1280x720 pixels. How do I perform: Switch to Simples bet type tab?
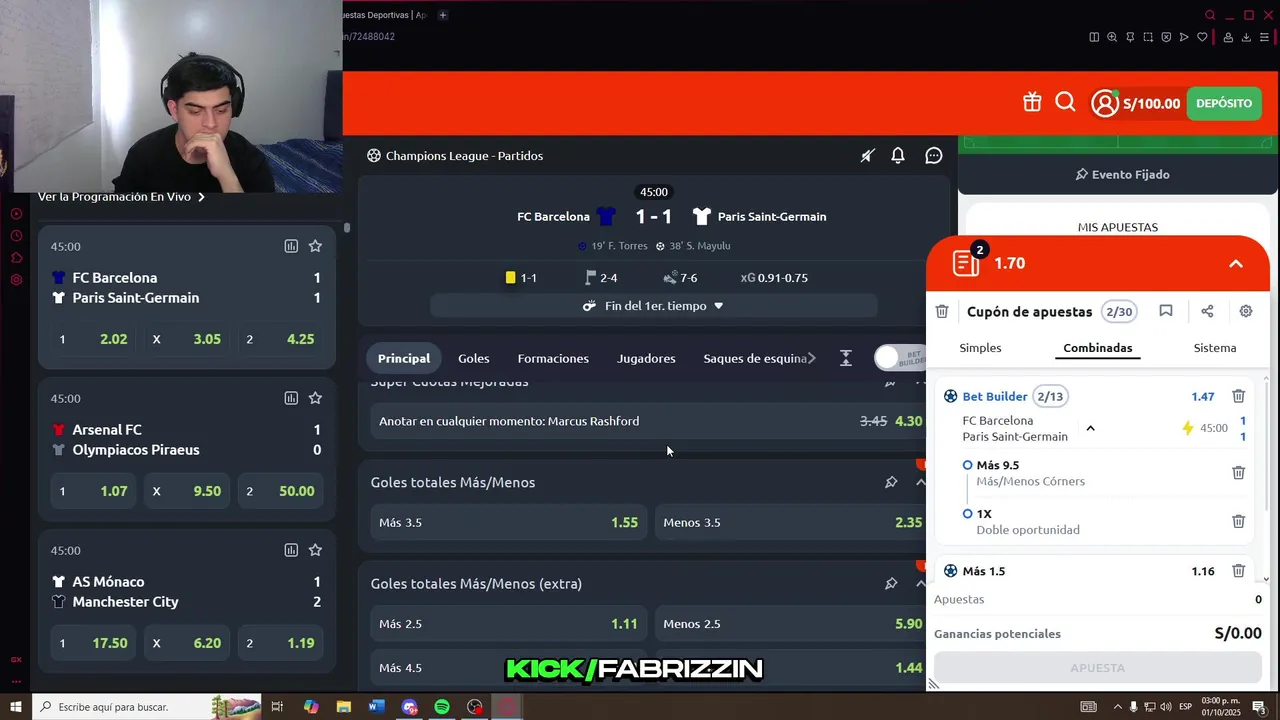point(980,348)
